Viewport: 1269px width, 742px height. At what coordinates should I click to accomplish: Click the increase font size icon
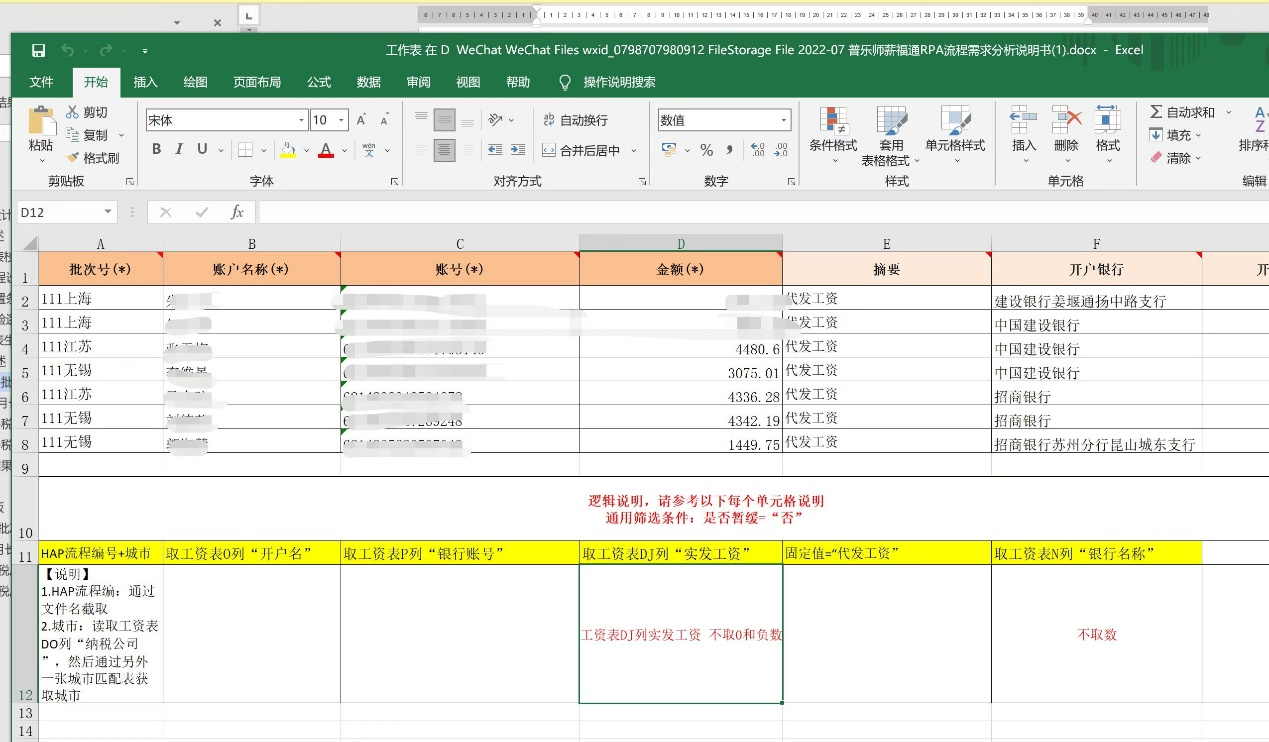tap(361, 120)
